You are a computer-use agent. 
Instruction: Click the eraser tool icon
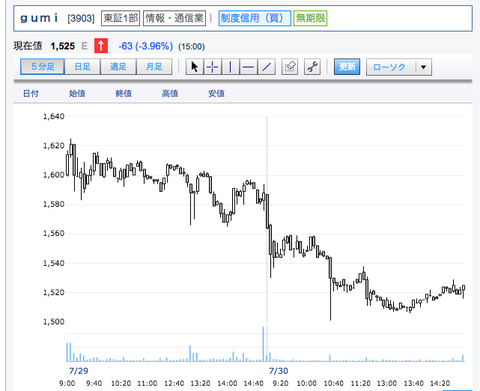click(290, 67)
